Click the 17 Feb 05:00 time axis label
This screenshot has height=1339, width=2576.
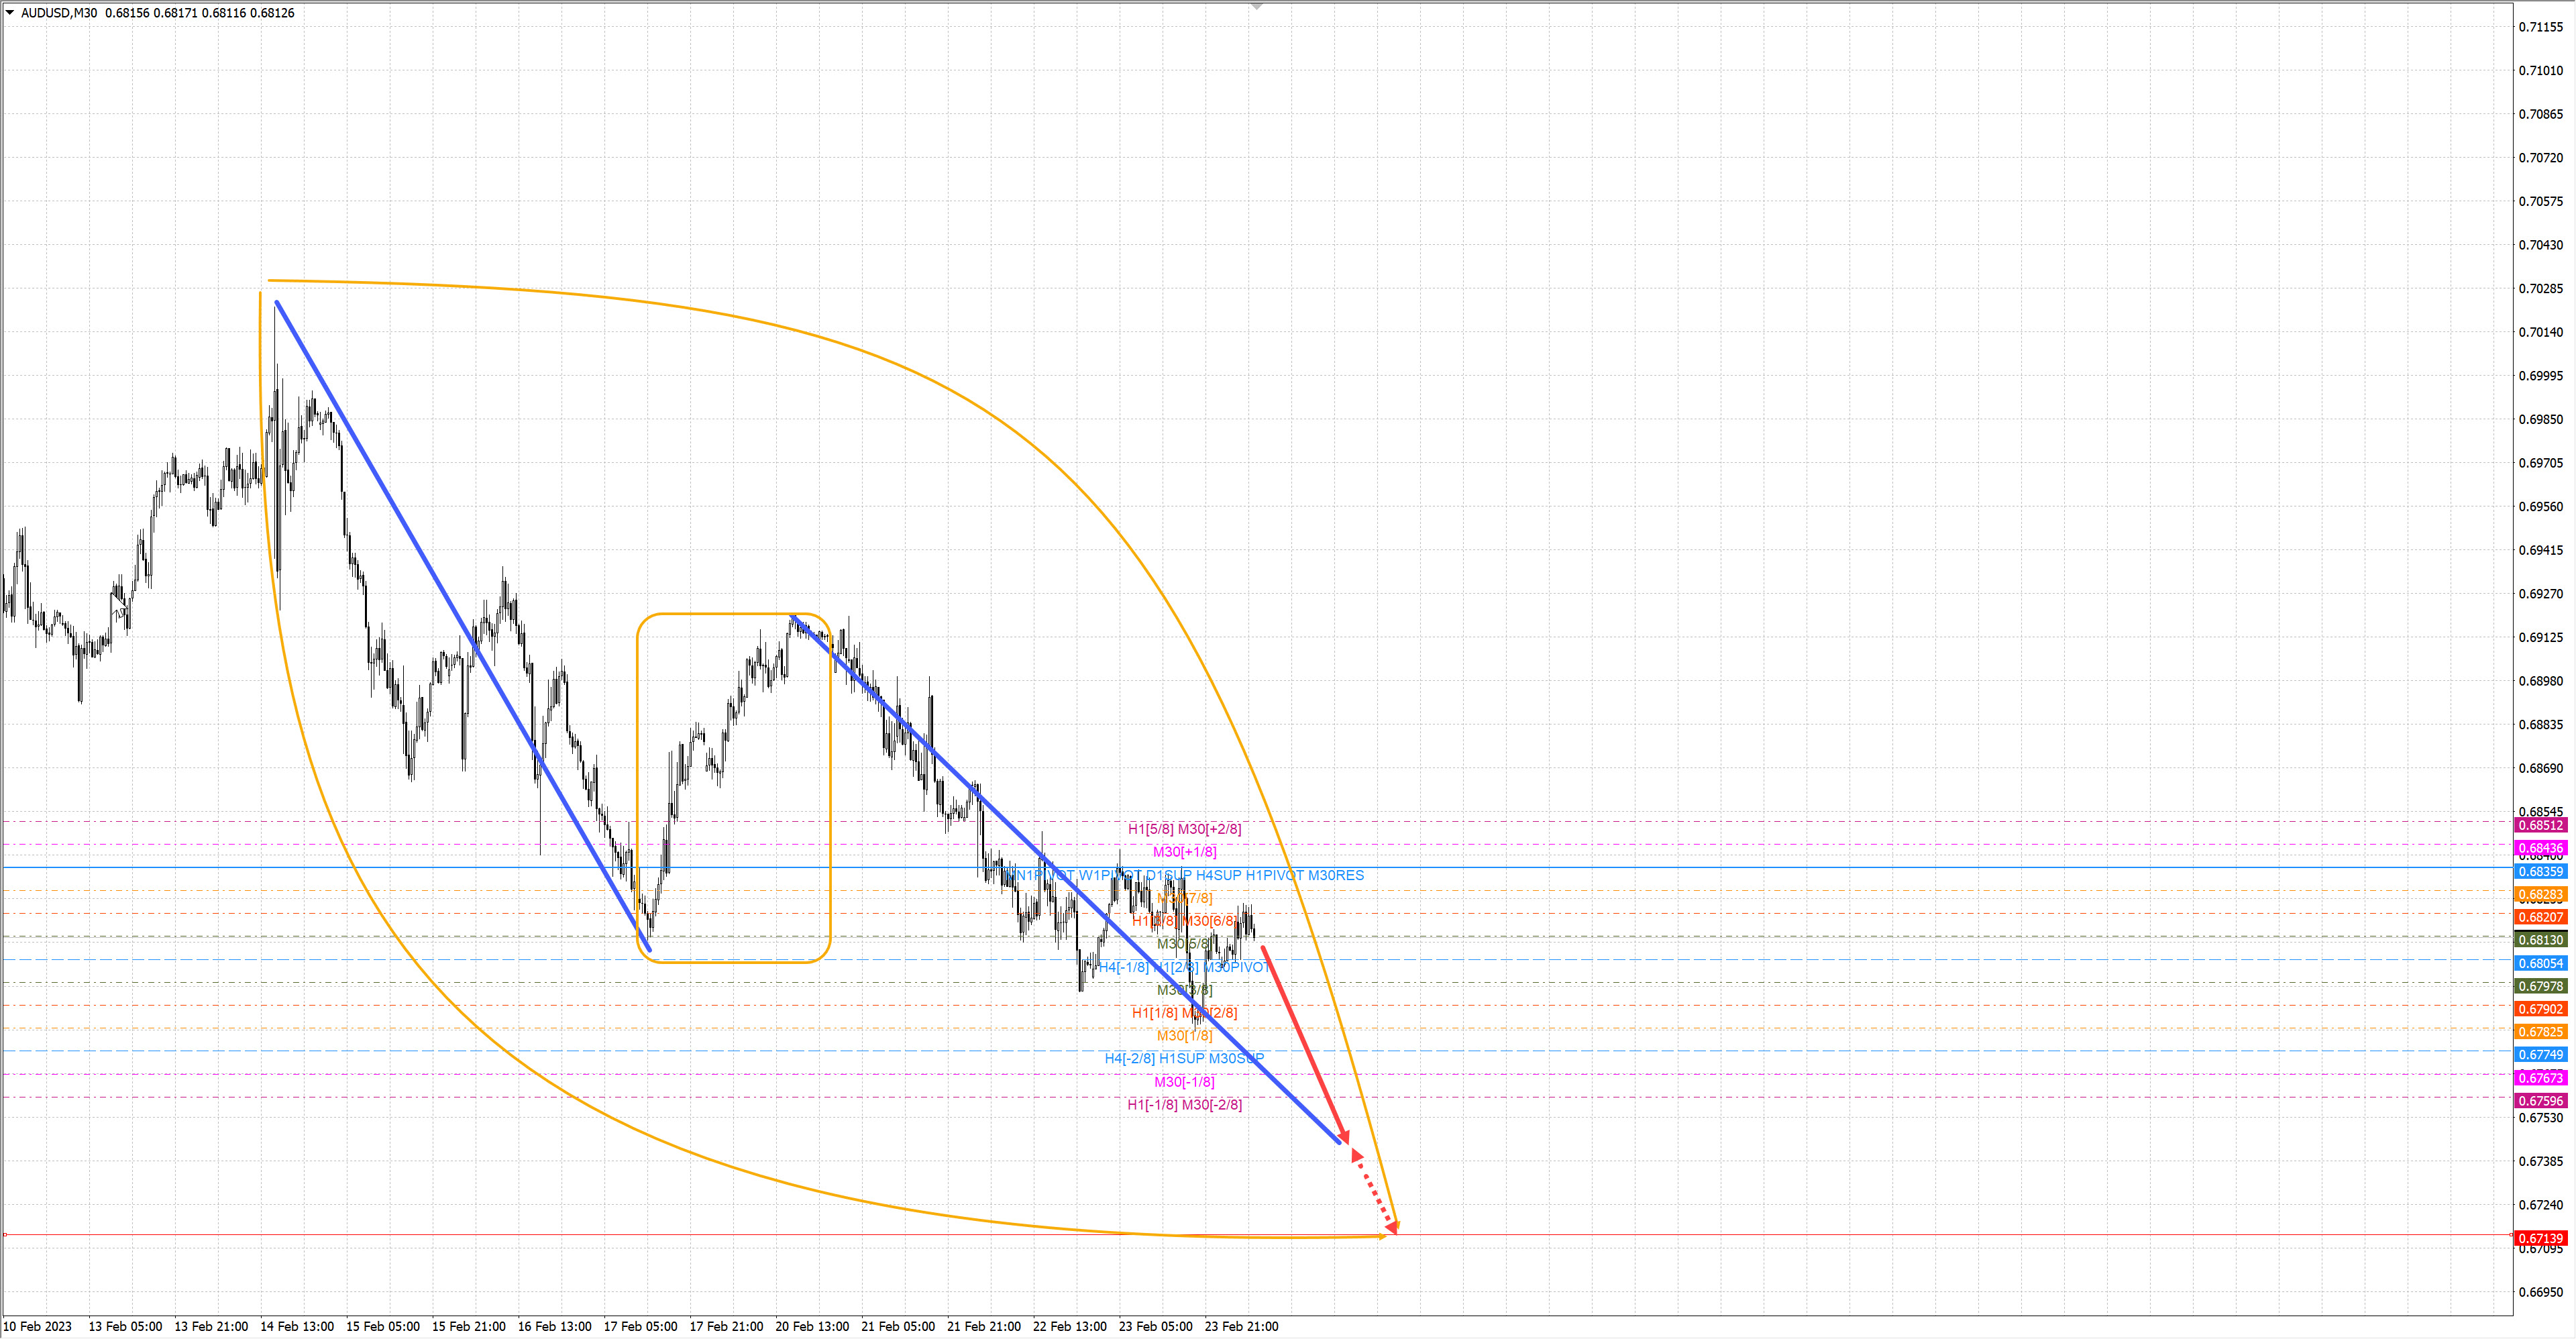640,1326
